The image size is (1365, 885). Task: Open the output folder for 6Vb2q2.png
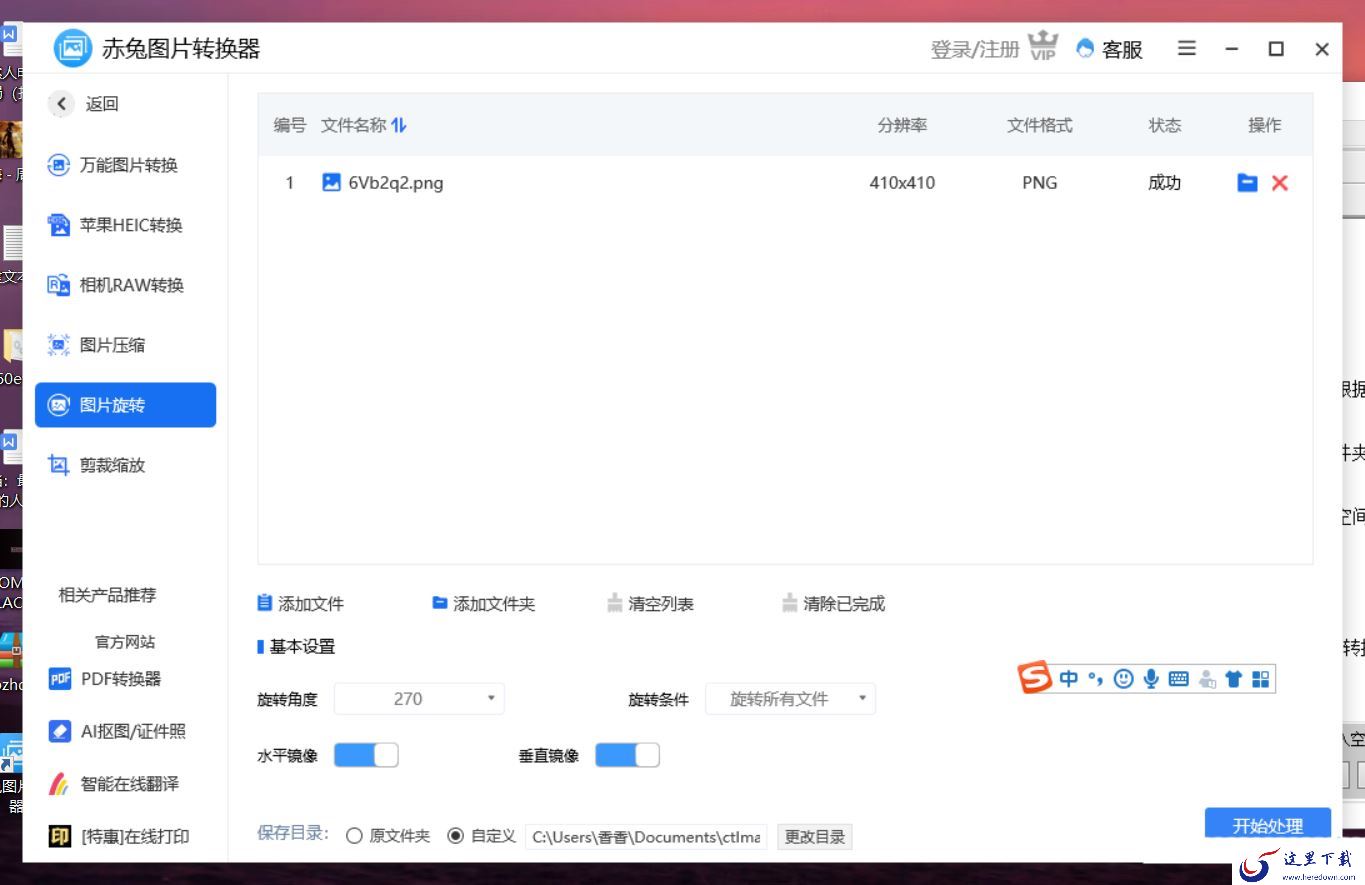tap(1247, 182)
